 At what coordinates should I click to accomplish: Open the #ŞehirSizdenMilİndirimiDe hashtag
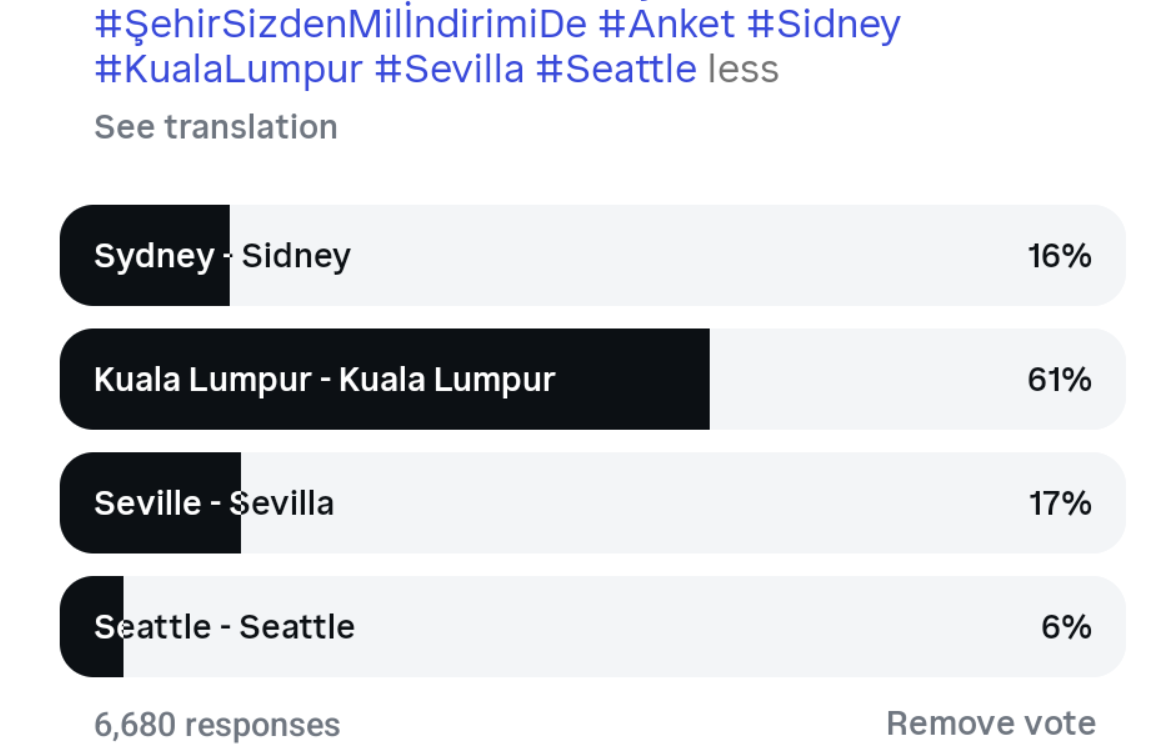pyautogui.click(x=340, y=24)
